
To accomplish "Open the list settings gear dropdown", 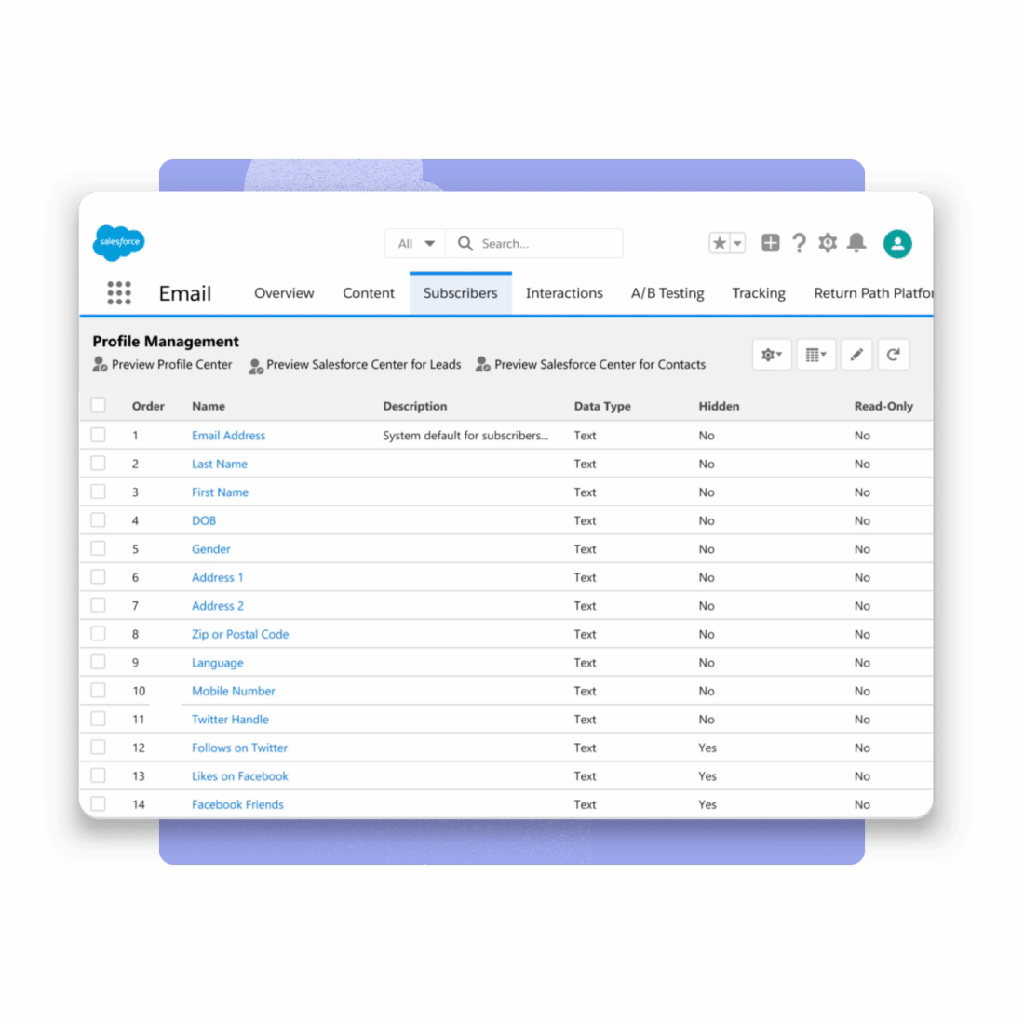I will point(772,354).
